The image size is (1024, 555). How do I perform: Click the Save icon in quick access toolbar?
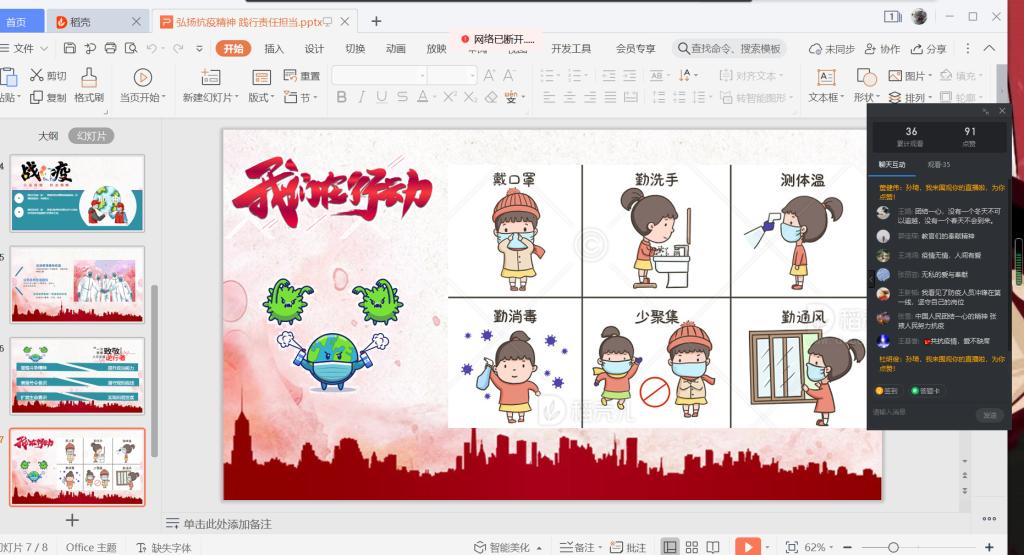69,48
